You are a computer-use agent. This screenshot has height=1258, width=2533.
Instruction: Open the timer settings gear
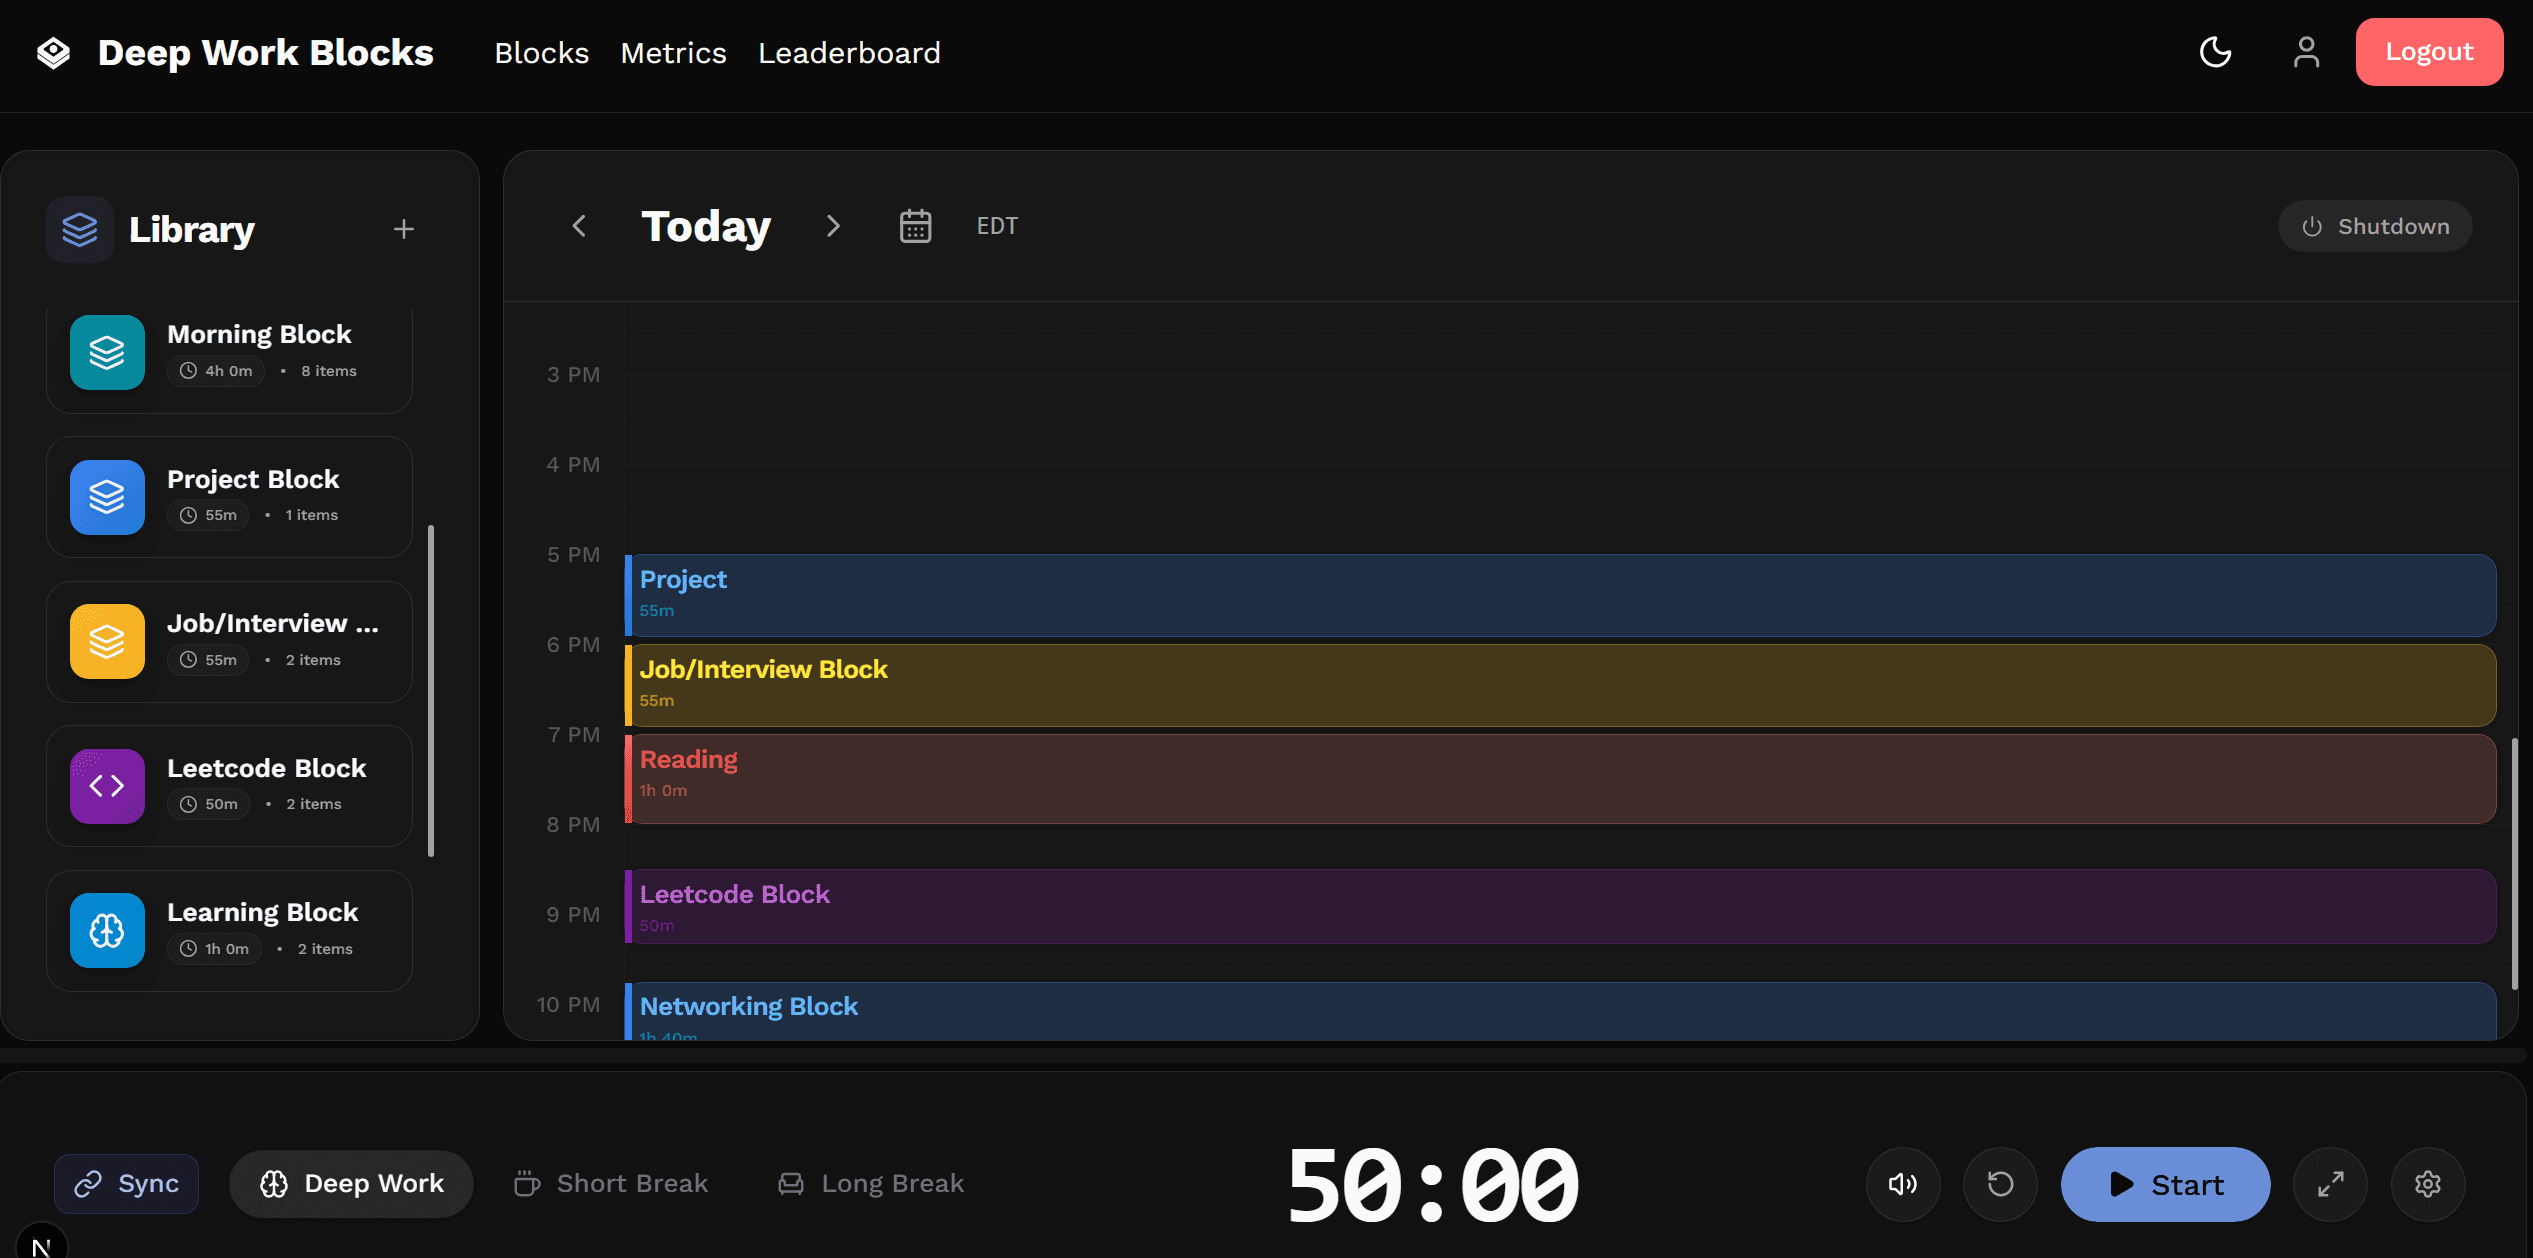click(2428, 1184)
